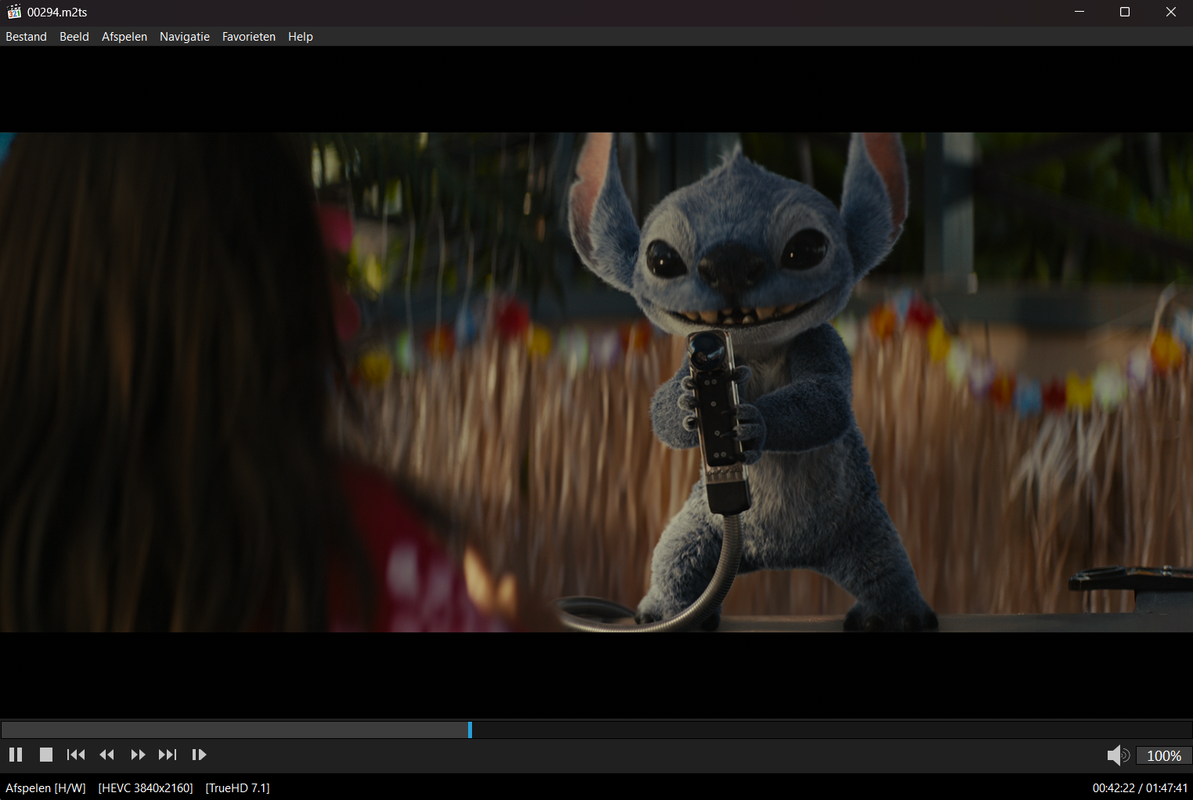Stop playback with the square button
Image resolution: width=1193 pixels, height=800 pixels.
(46, 754)
